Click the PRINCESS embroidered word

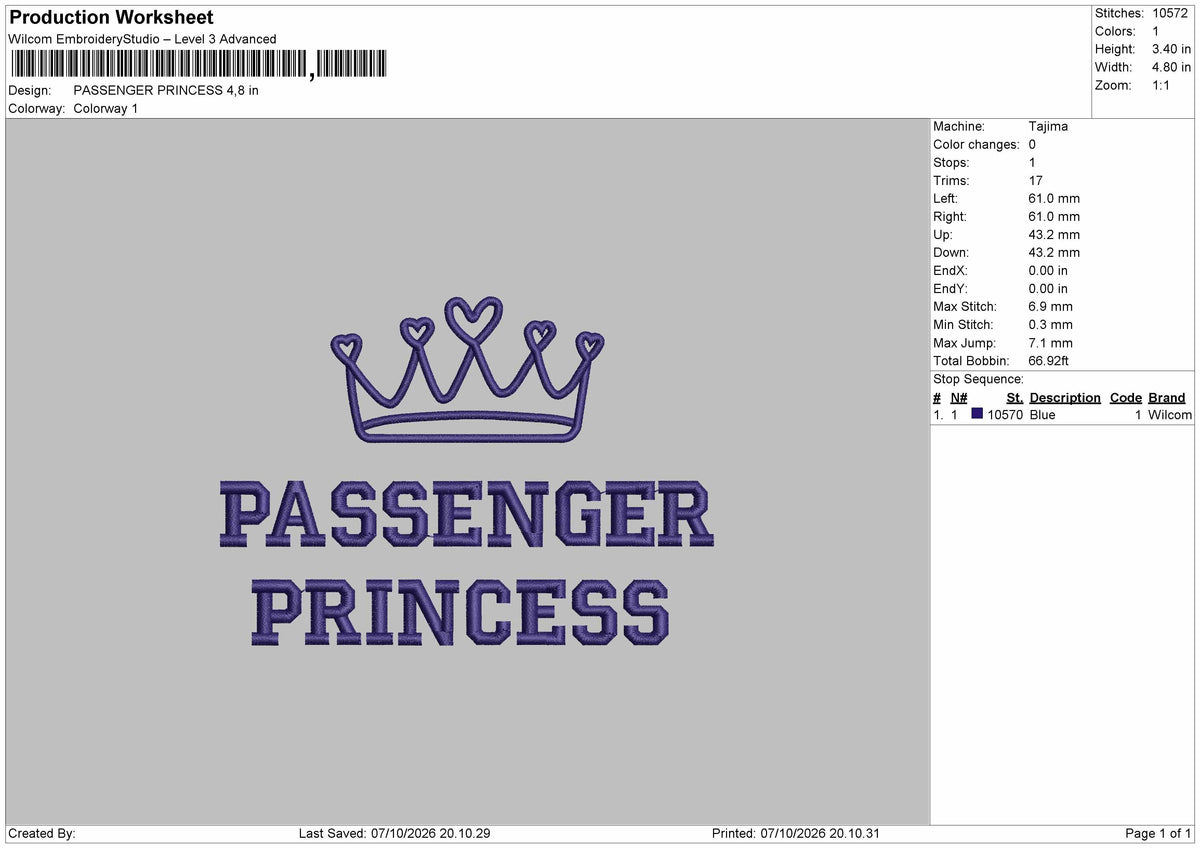click(x=460, y=612)
